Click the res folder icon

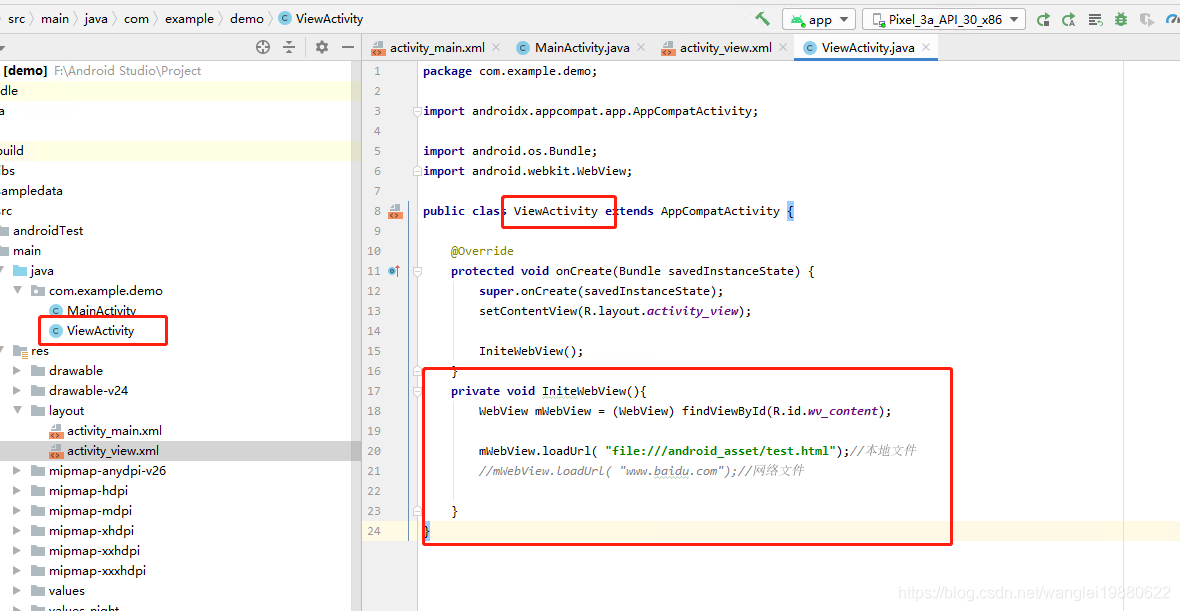[21, 351]
